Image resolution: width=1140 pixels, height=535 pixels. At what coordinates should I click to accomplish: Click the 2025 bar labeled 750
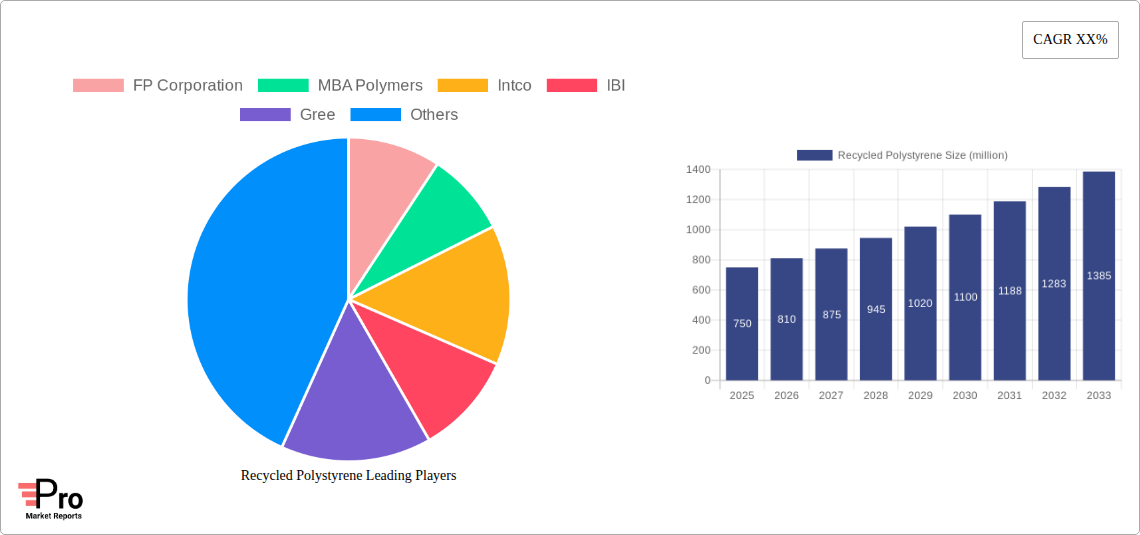click(x=742, y=323)
